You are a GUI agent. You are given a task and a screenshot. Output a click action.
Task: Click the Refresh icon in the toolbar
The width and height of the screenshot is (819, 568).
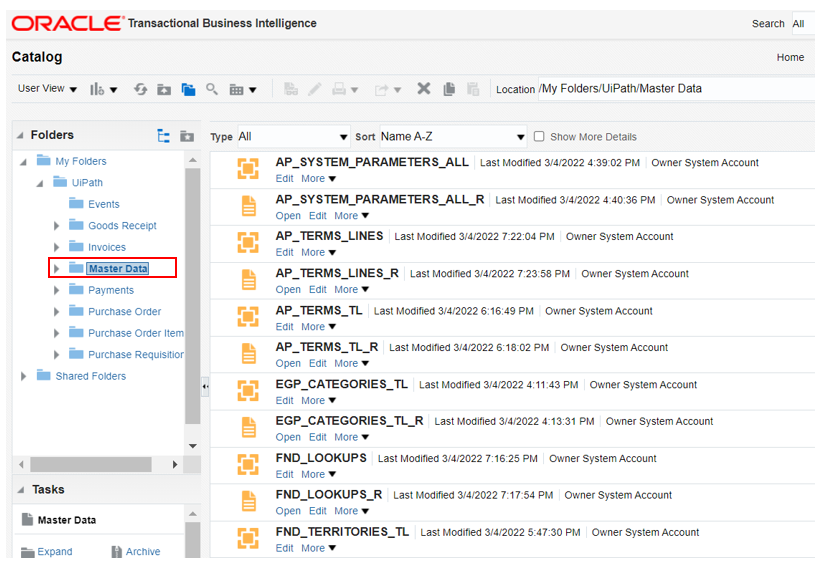tap(141, 89)
